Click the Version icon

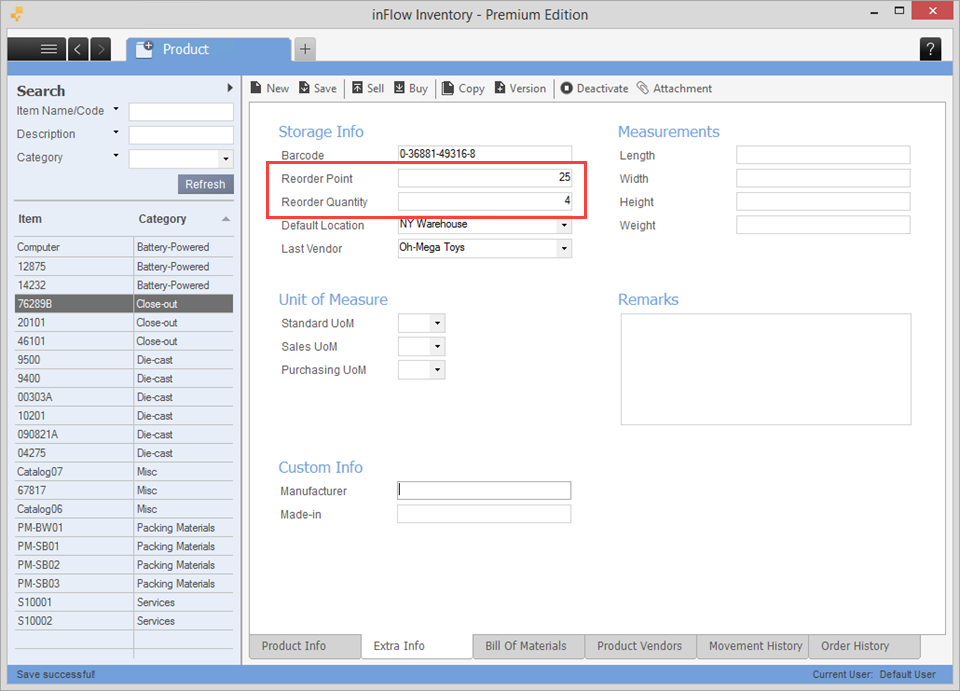500,88
